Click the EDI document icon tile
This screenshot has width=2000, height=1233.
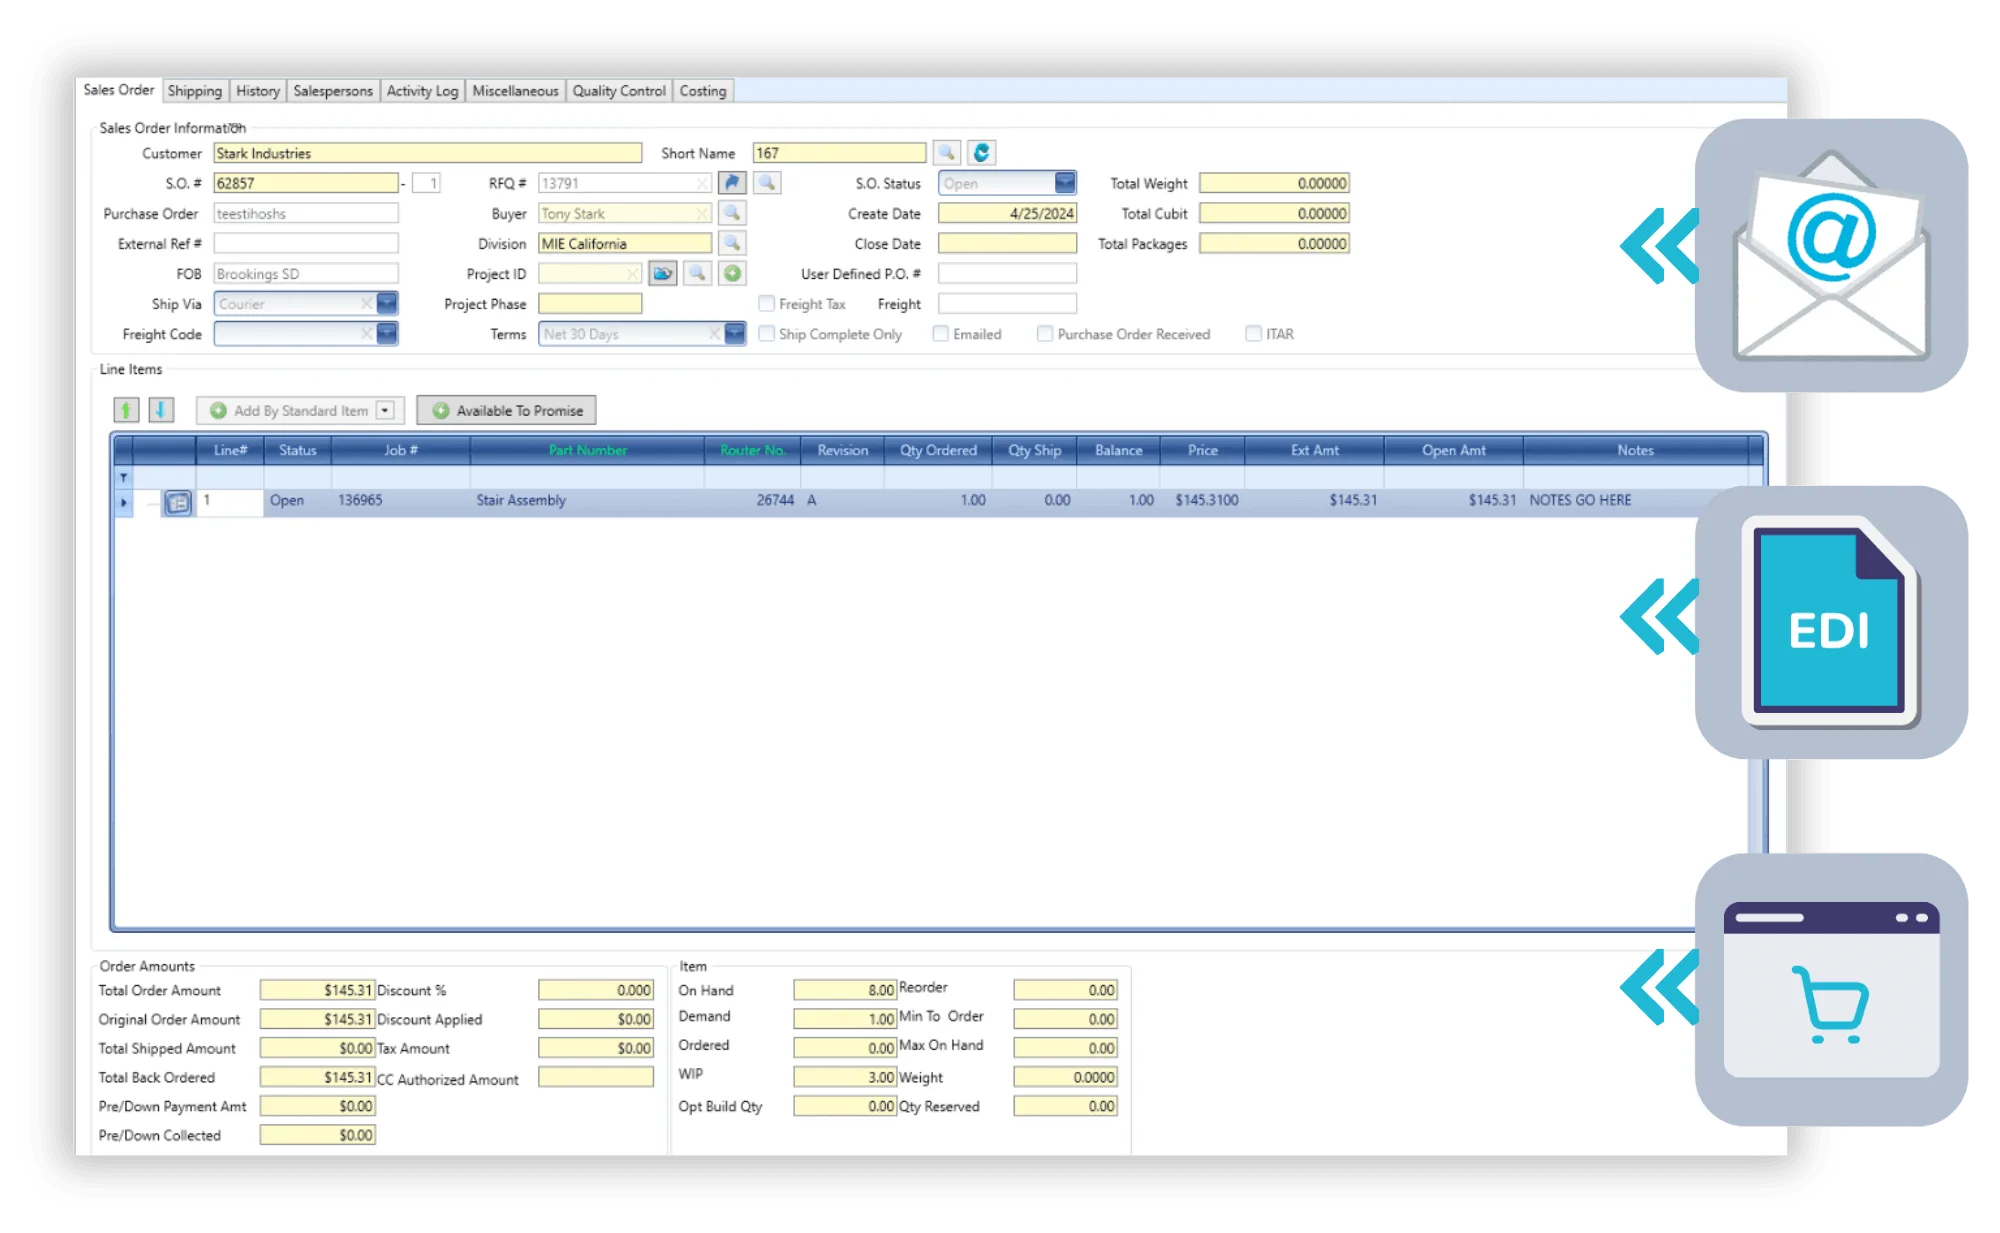(x=1831, y=622)
